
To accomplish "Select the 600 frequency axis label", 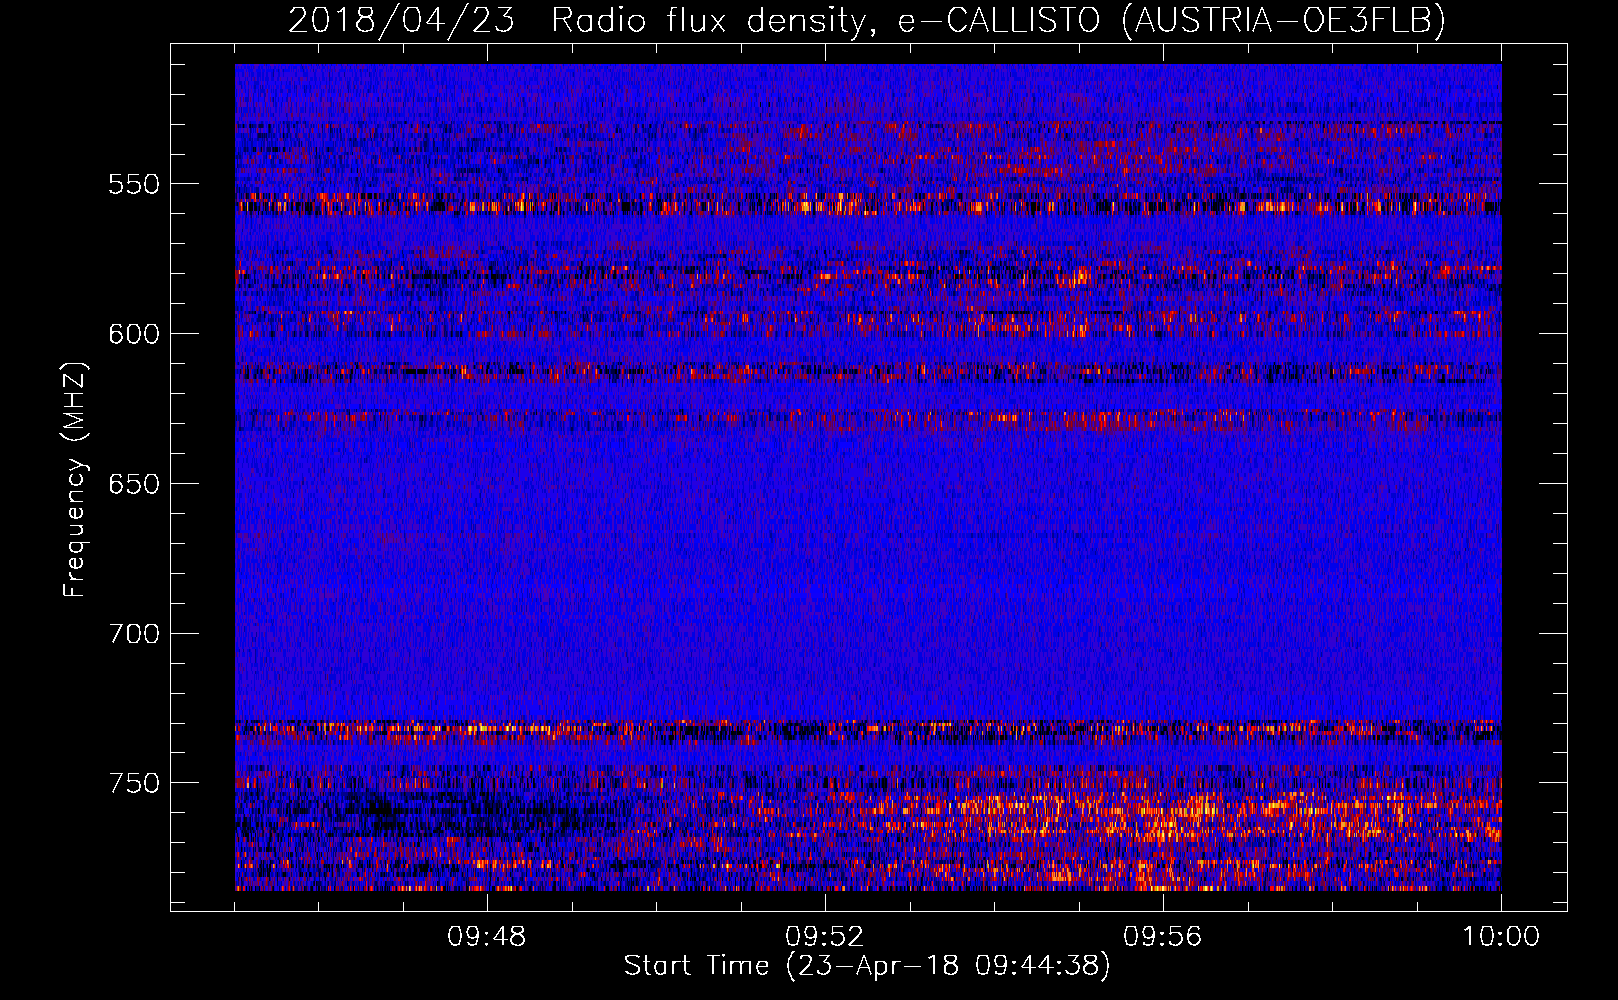I will point(134,334).
